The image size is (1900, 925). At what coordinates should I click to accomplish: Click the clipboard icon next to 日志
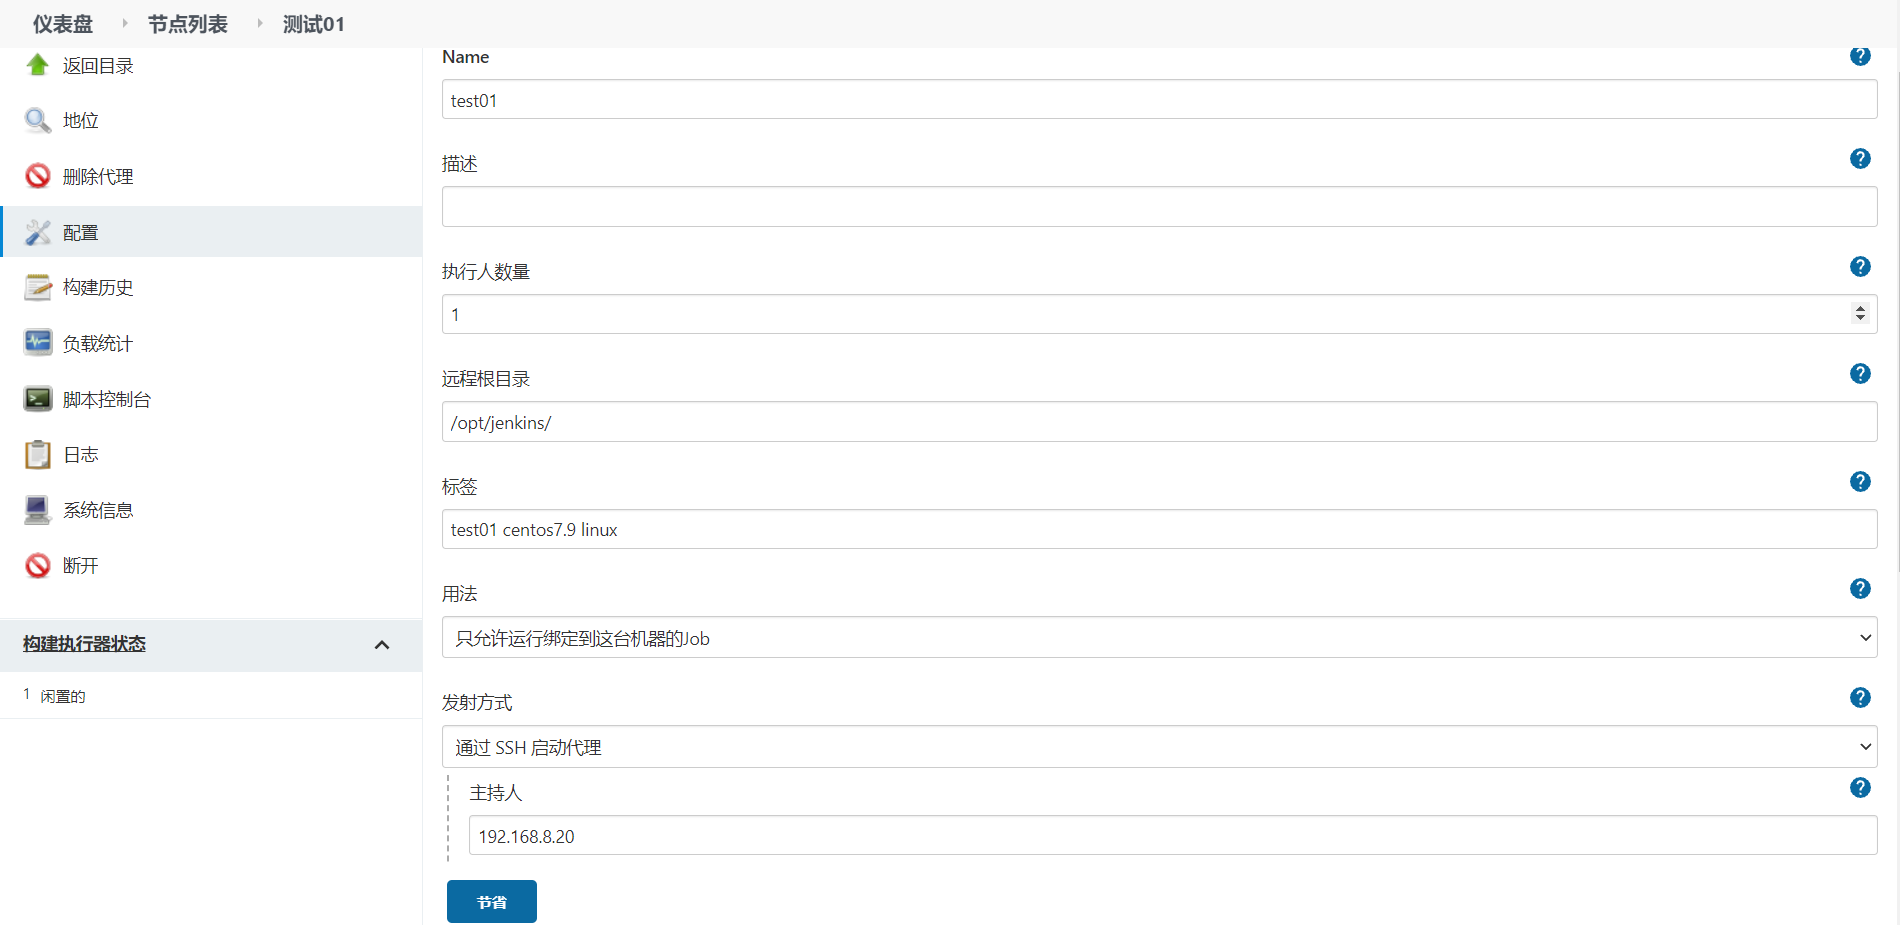point(38,454)
